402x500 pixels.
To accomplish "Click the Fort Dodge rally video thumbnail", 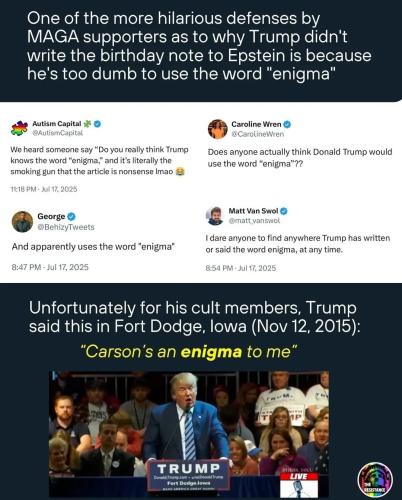I will coord(189,434).
